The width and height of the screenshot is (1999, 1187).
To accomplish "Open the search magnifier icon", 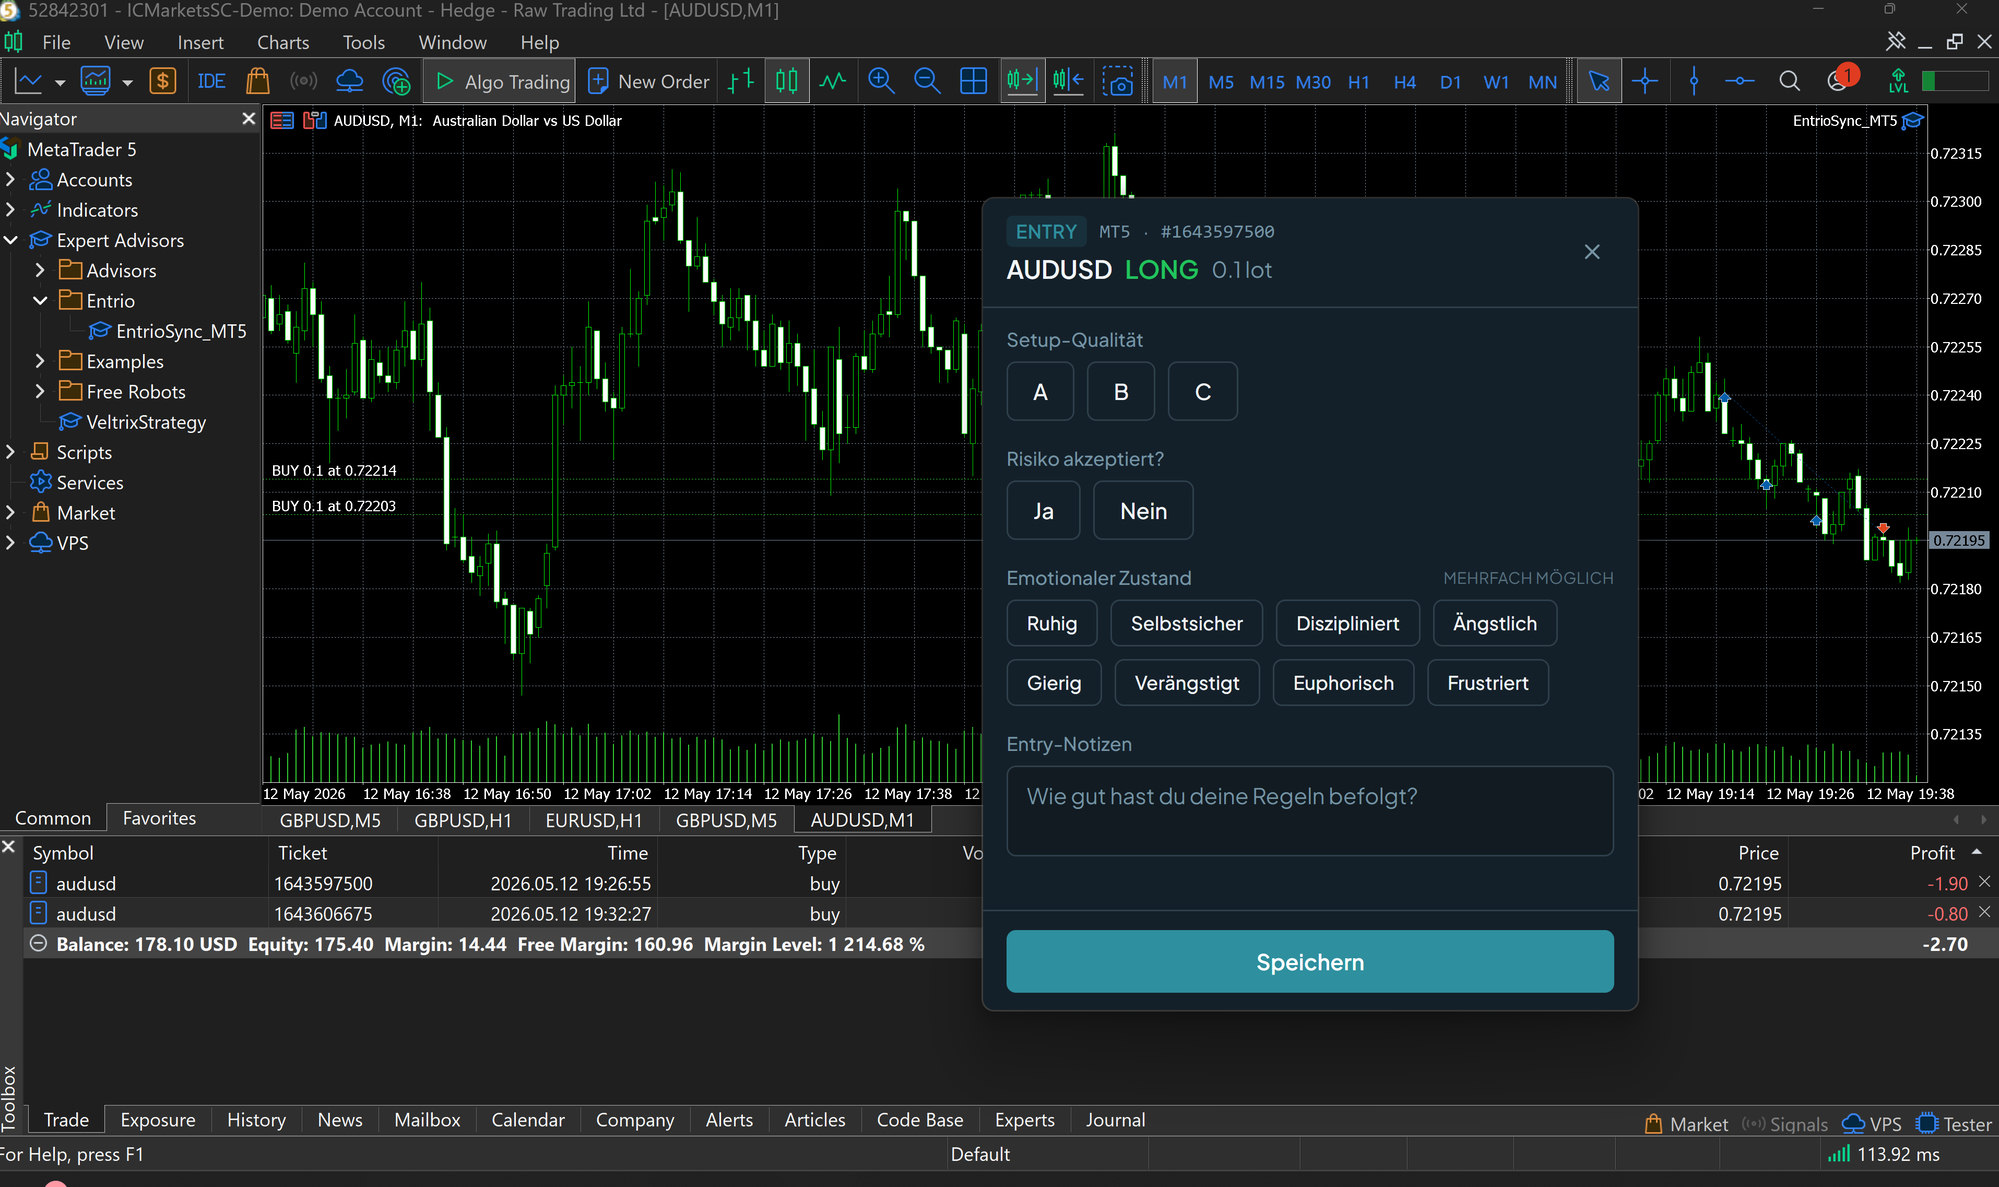I will 1790,81.
